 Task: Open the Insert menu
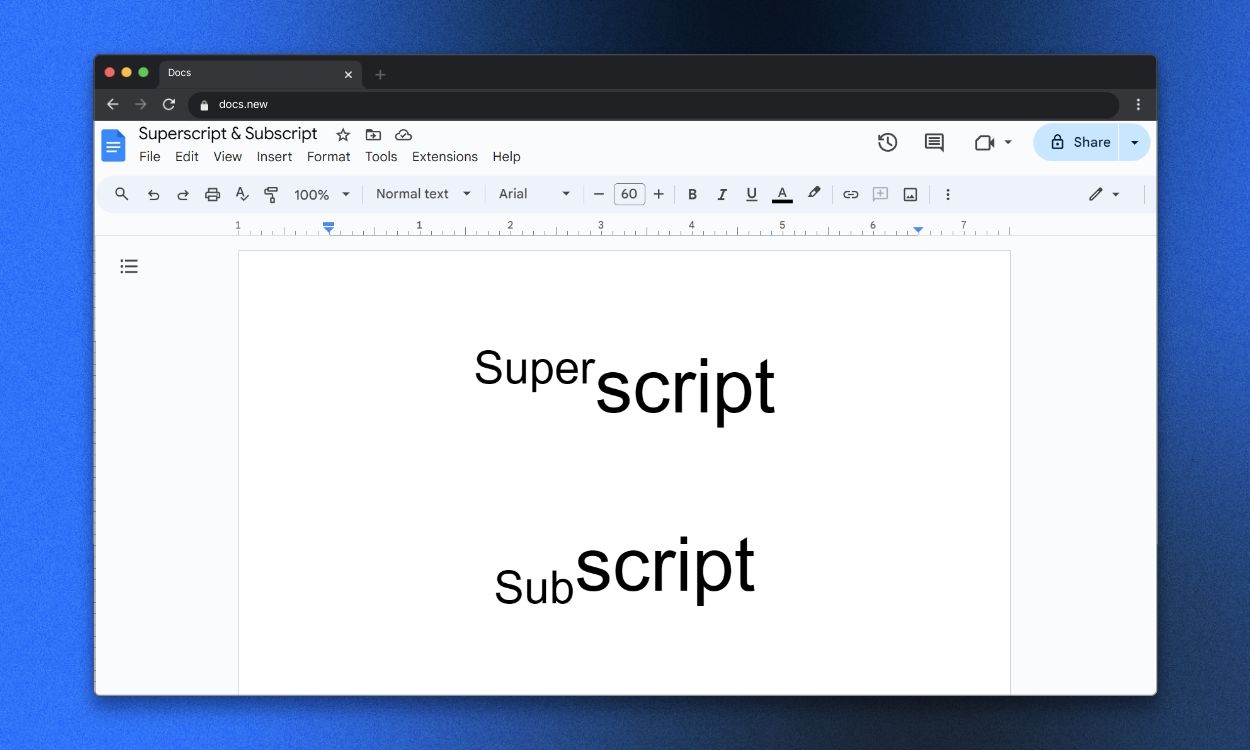274,157
